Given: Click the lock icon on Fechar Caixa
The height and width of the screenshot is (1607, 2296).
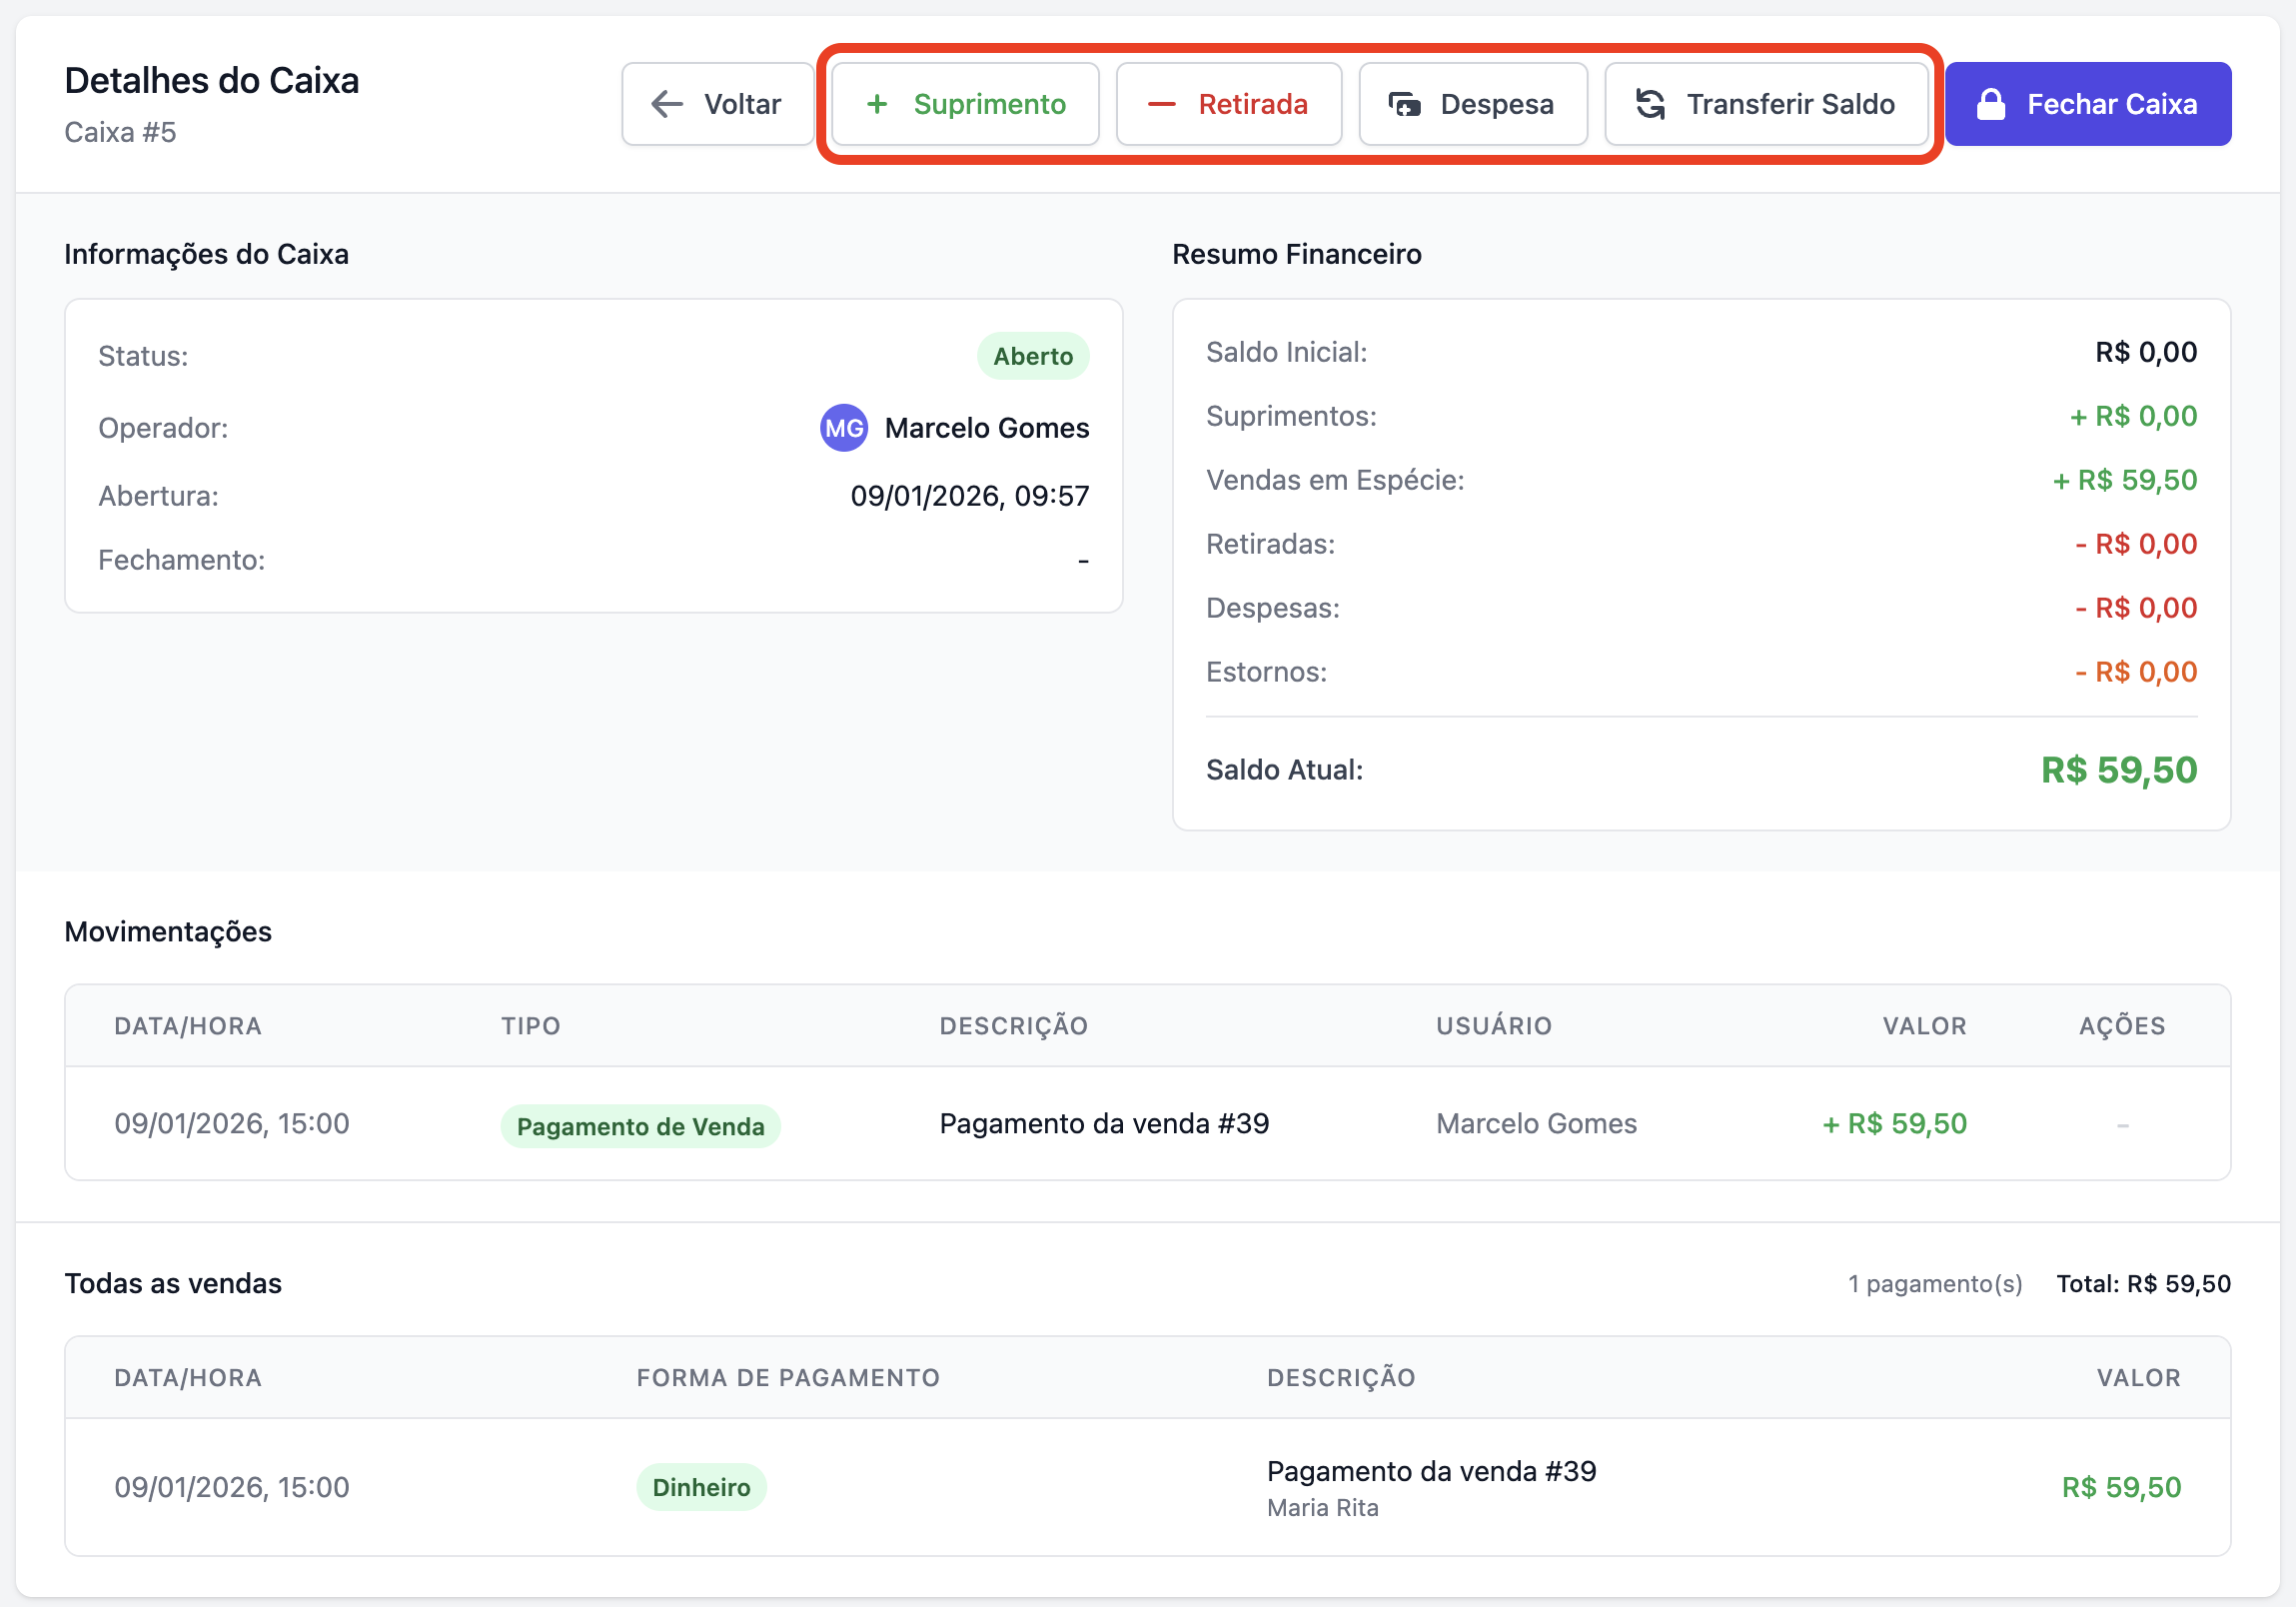Looking at the screenshot, I should [1991, 104].
